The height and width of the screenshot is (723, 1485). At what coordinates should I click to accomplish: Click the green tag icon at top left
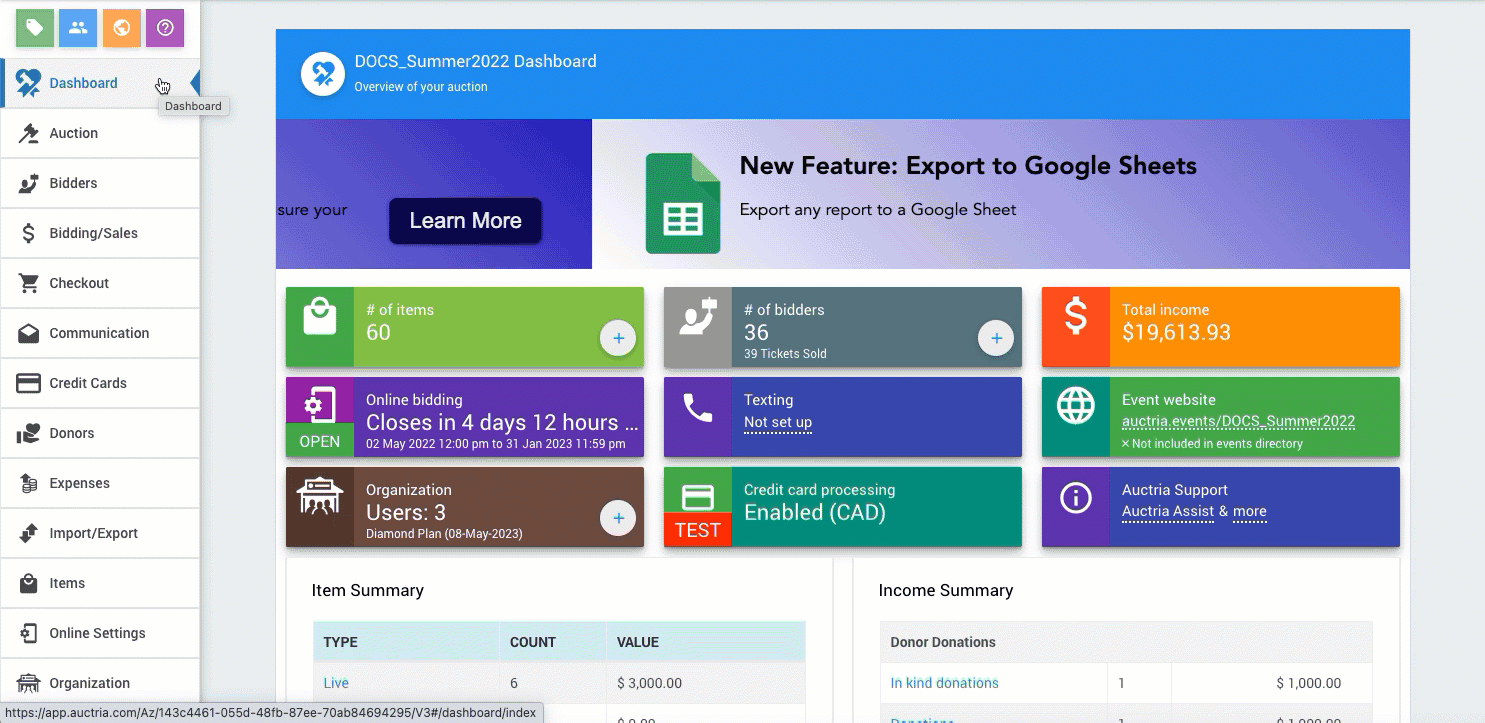[x=35, y=28]
